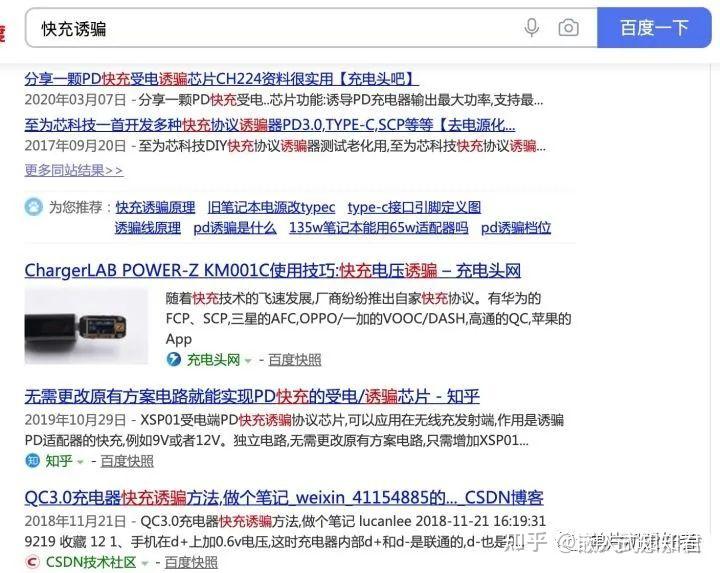Open the CSDN技术社区 source link
Screen dimensions: 720x573
point(90,562)
